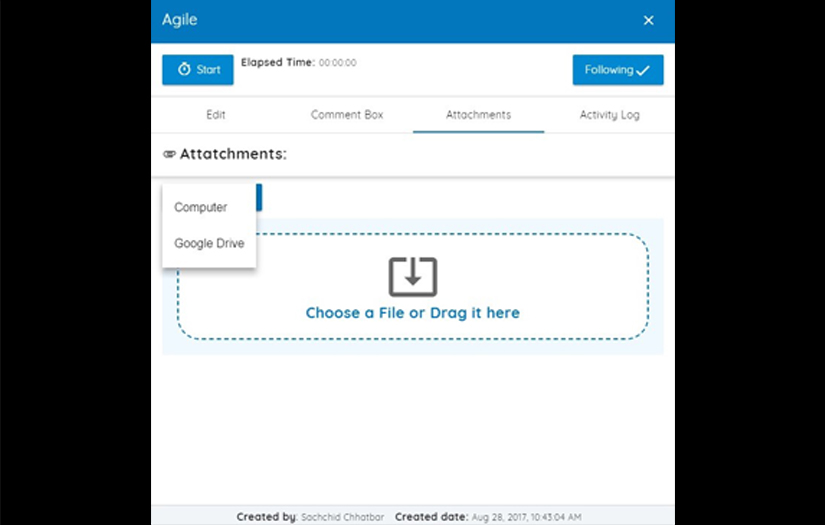Select the Attachments tab
Viewport: 825px width, 525px height.
[478, 115]
